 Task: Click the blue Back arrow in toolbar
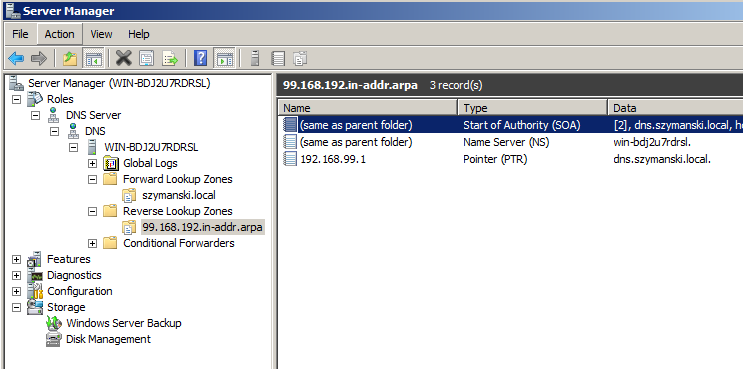point(16,59)
